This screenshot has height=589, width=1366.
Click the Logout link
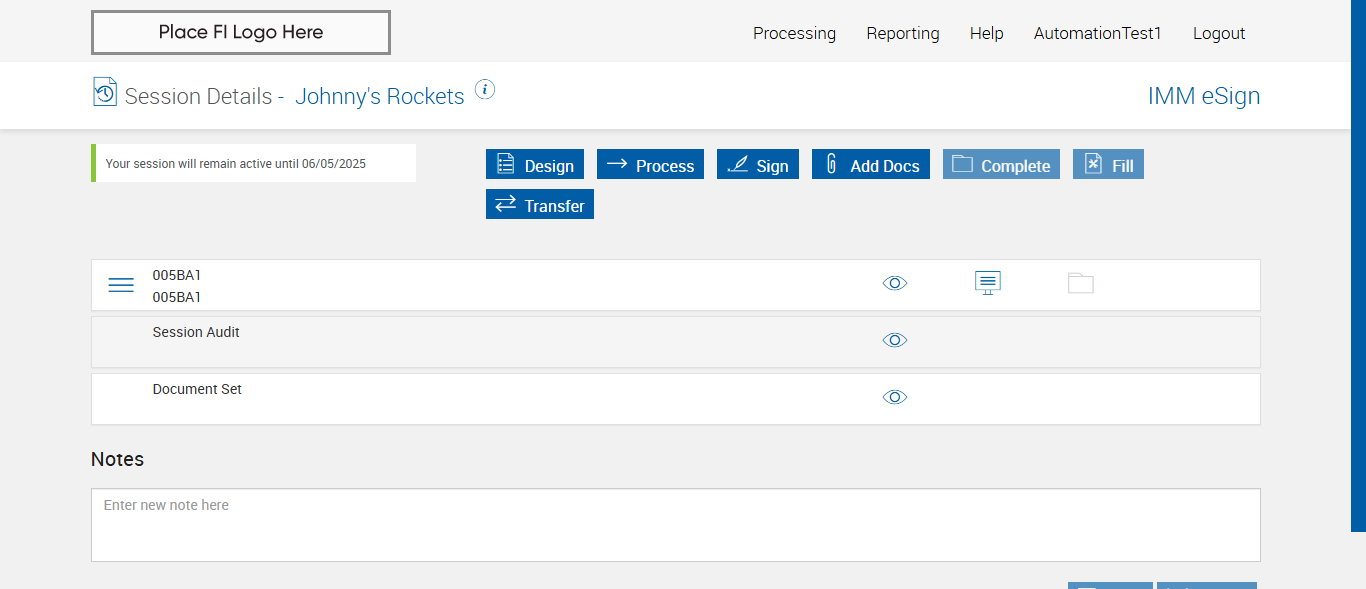(x=1219, y=33)
